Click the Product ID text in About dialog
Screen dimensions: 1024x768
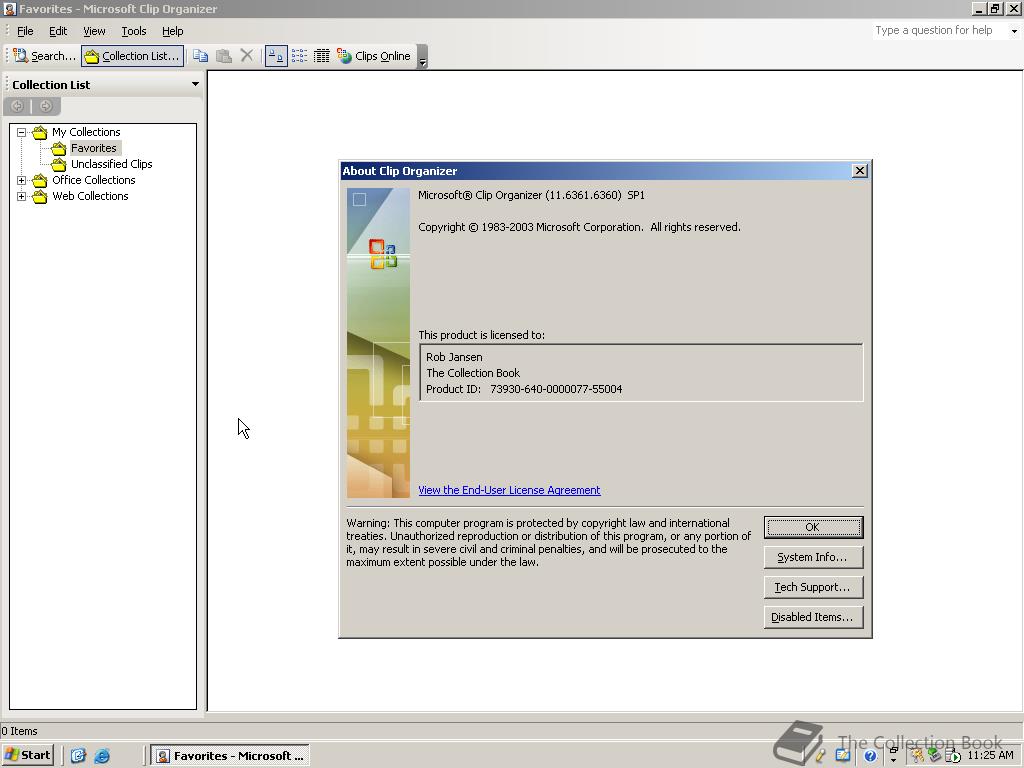(524, 389)
